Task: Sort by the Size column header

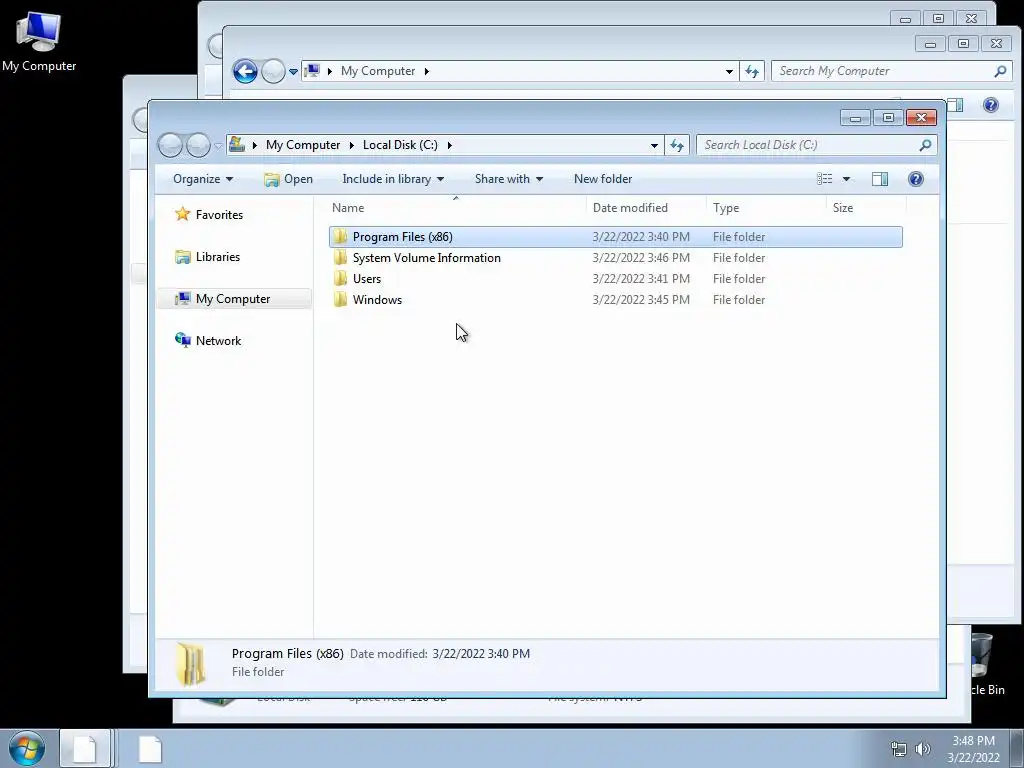Action: 867,208
